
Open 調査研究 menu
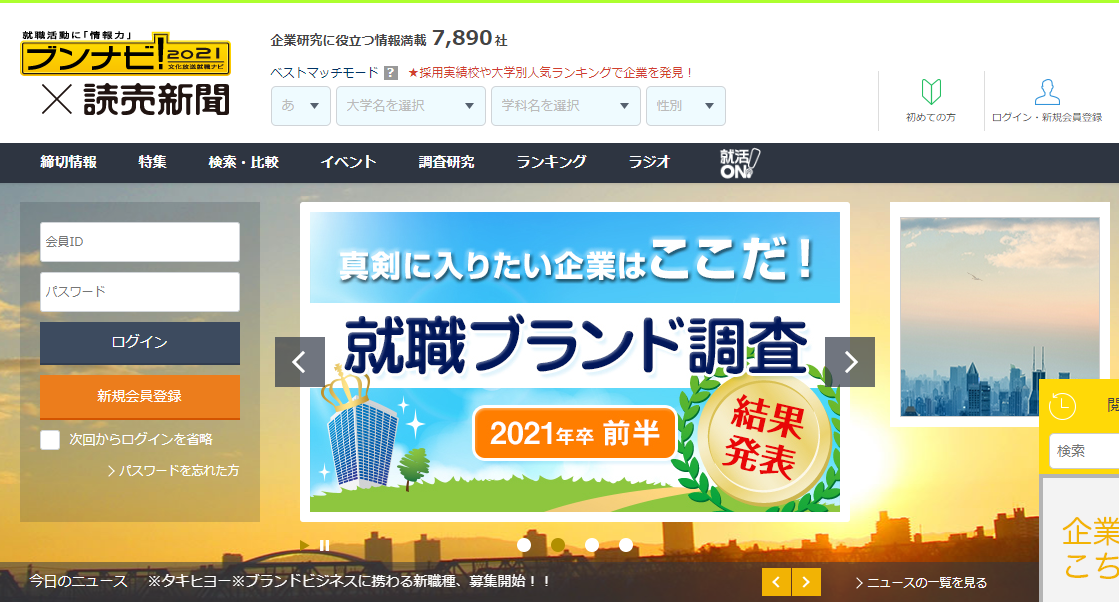coord(446,162)
